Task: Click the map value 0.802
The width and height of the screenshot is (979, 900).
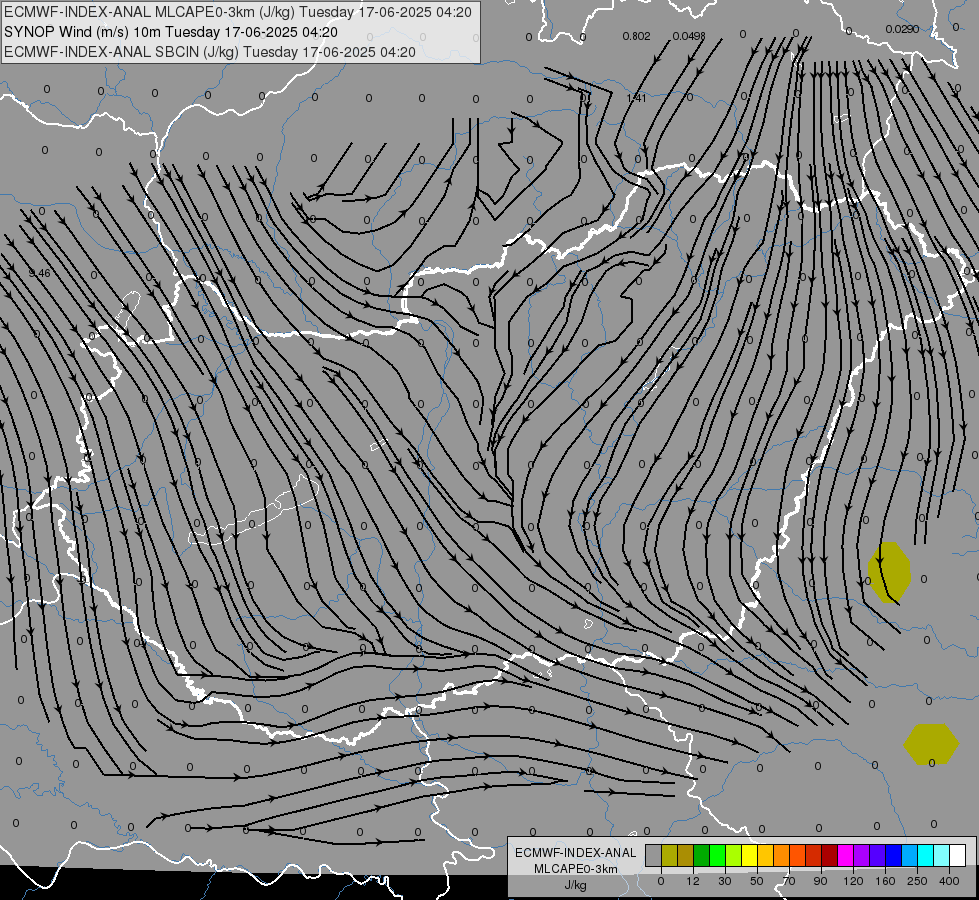Action: click(636, 36)
